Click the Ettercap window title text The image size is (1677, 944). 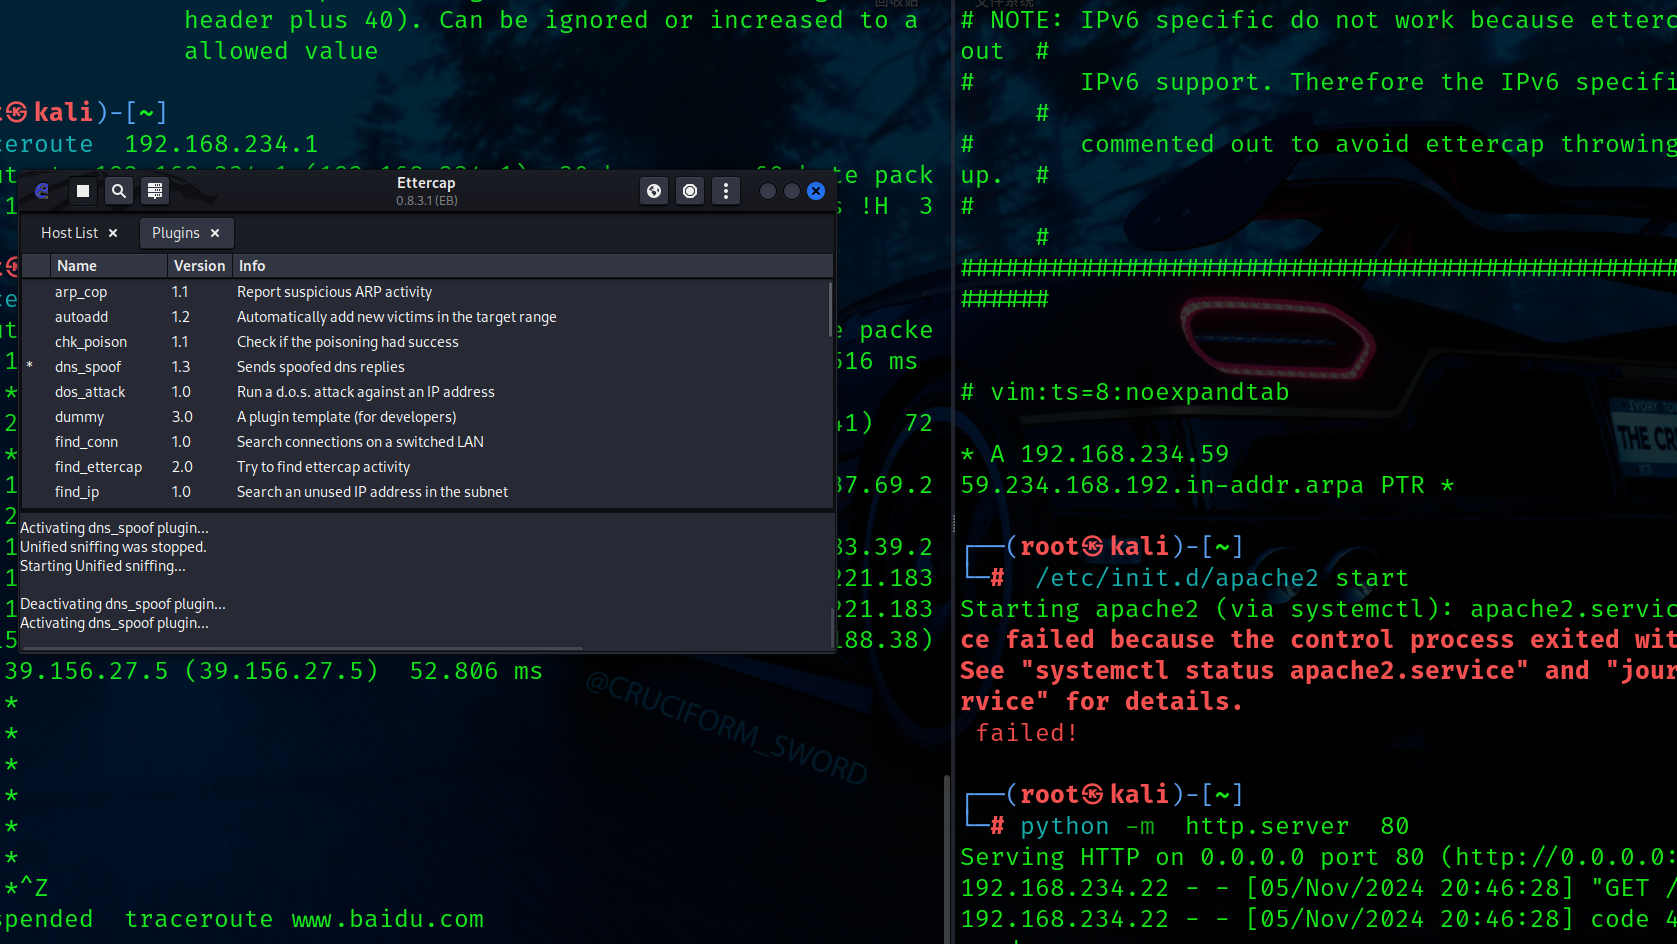(426, 183)
